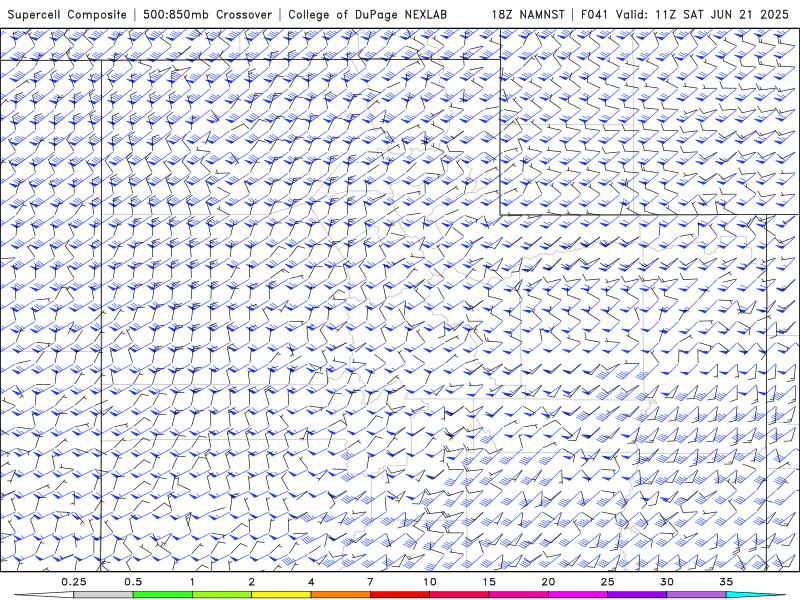Click the '25' legend value
Viewport: 800px width, 600px height.
pos(607,582)
